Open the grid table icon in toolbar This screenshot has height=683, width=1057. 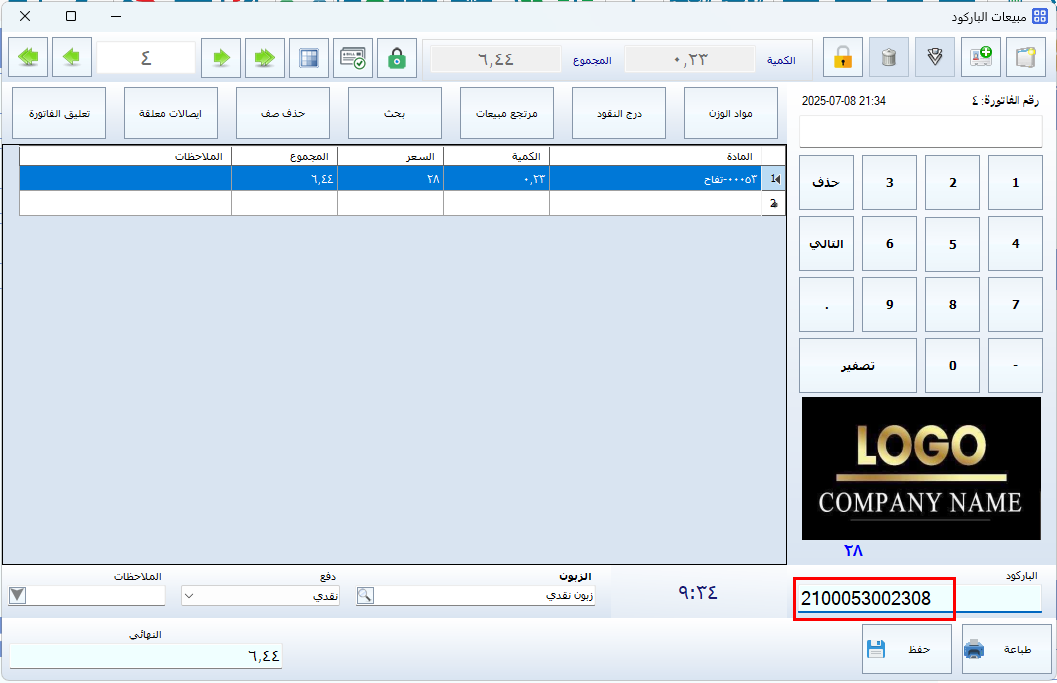[x=309, y=58]
